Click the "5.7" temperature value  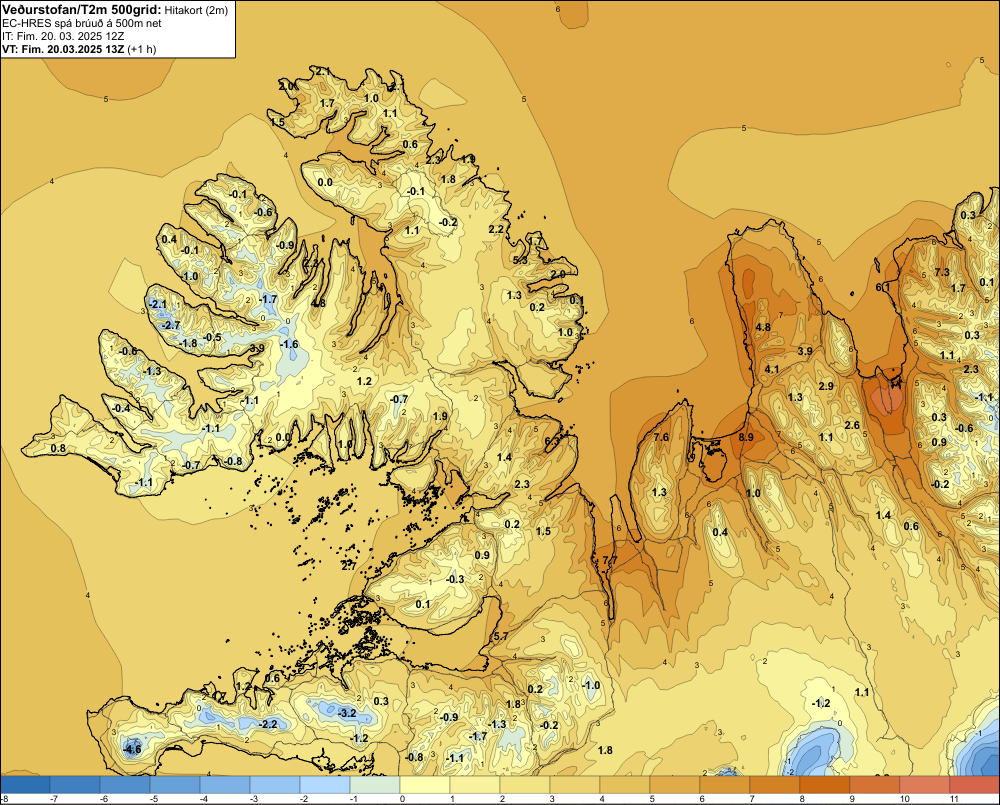point(501,636)
